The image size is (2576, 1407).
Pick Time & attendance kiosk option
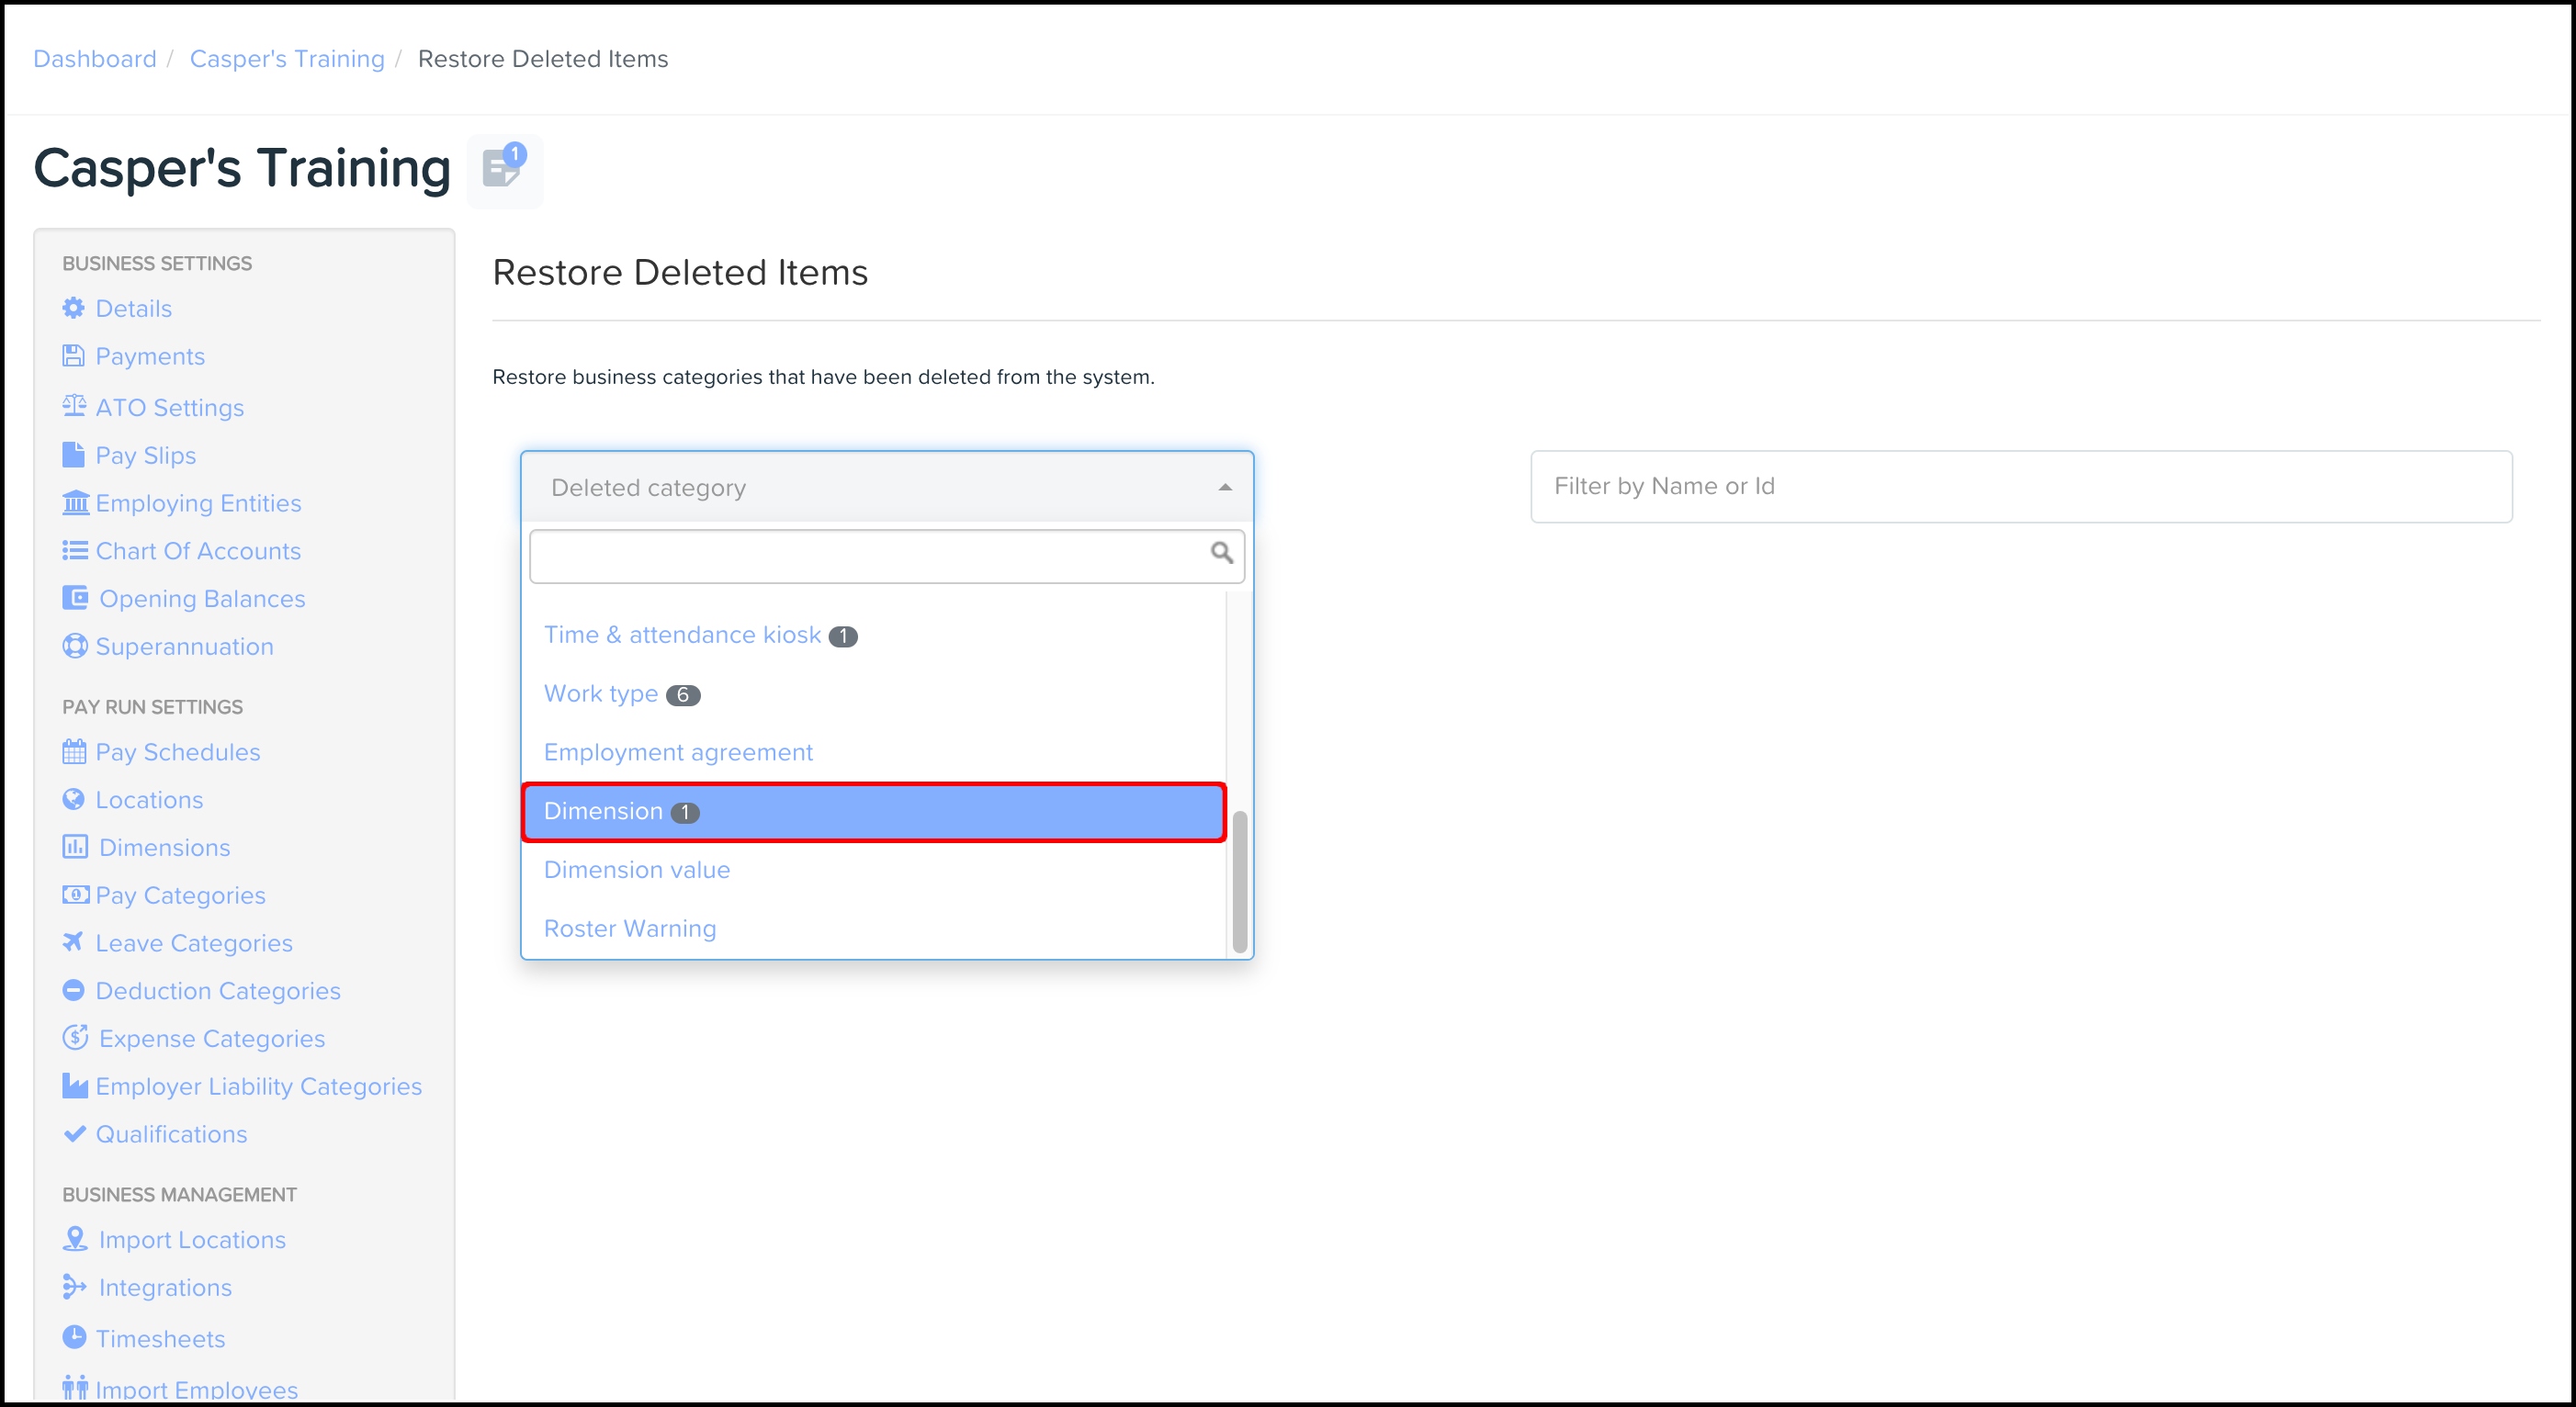click(682, 635)
